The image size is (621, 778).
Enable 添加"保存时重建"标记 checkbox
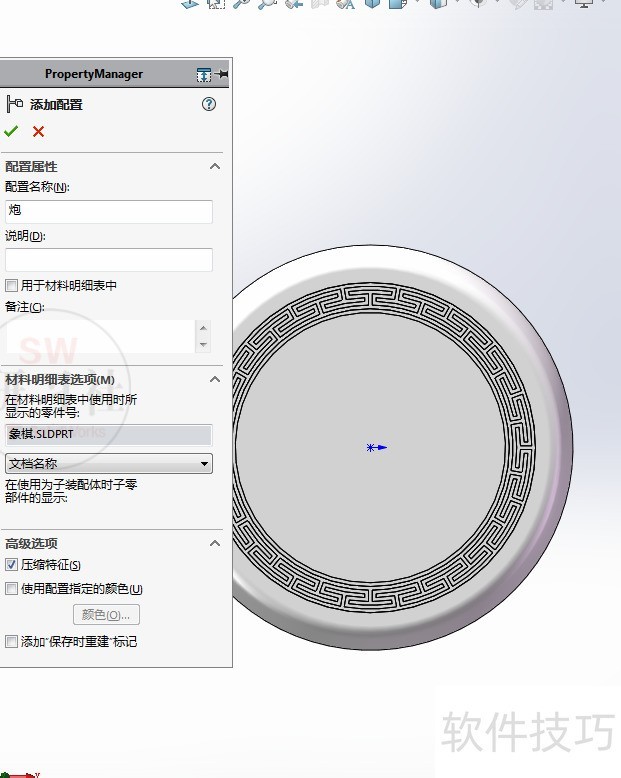tap(11, 642)
